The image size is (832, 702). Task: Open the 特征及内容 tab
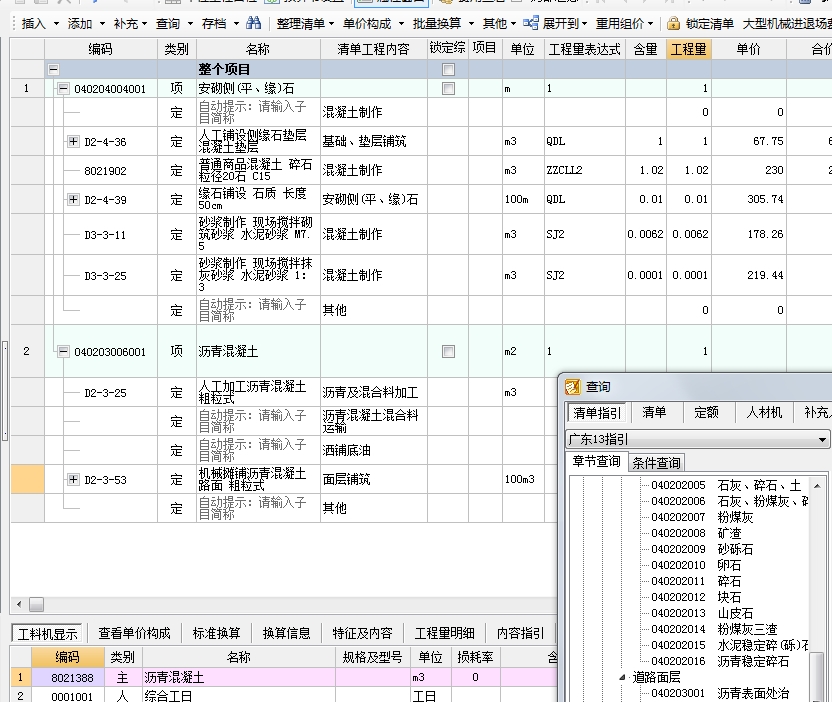click(x=362, y=634)
